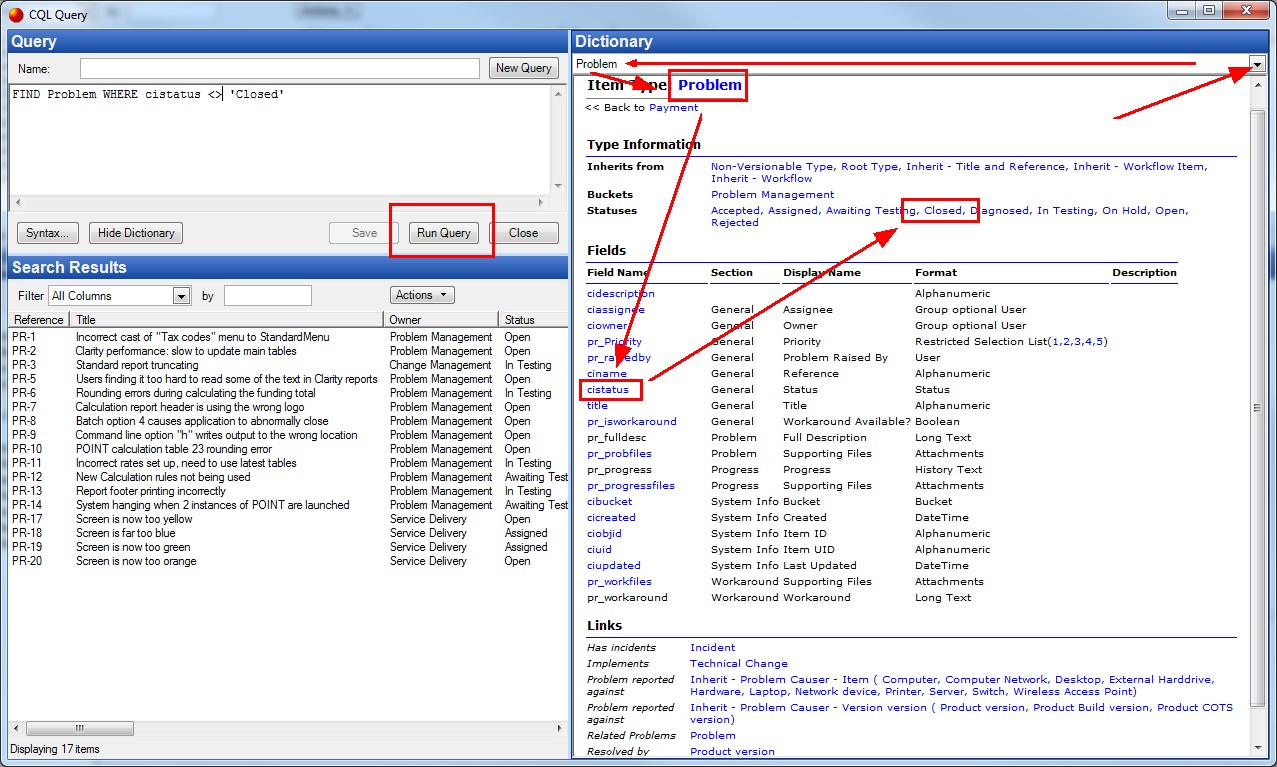This screenshot has height=767, width=1277.
Task: Click the query editor scroll down arrow
Action: point(558,187)
